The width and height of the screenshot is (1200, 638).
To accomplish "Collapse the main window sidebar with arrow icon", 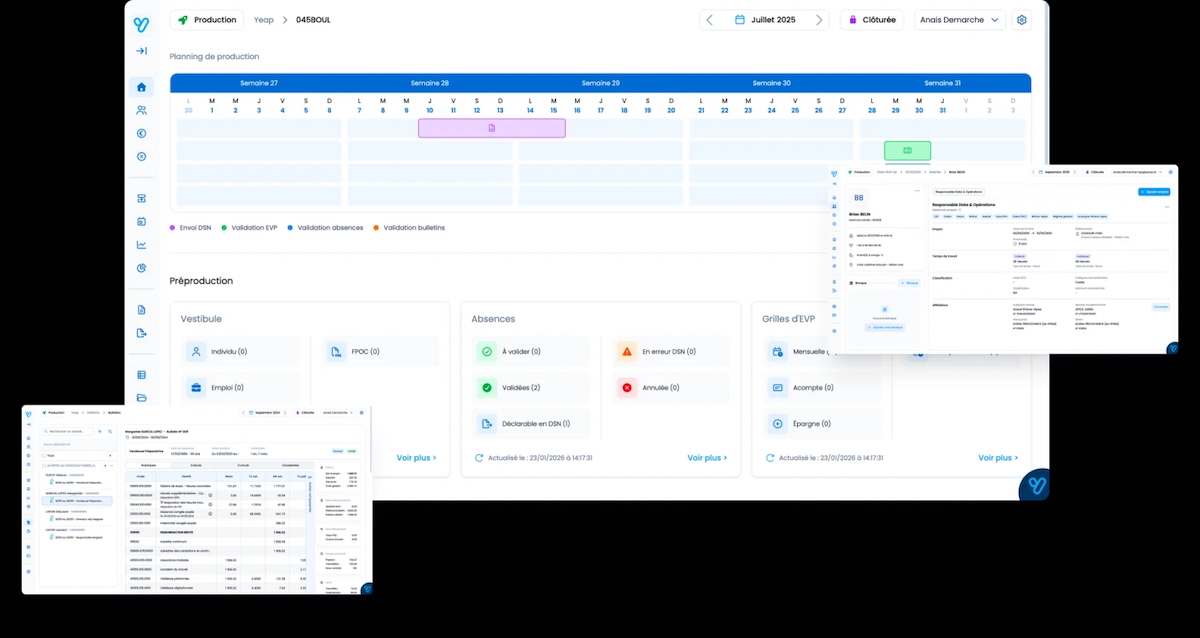I will [x=141, y=51].
